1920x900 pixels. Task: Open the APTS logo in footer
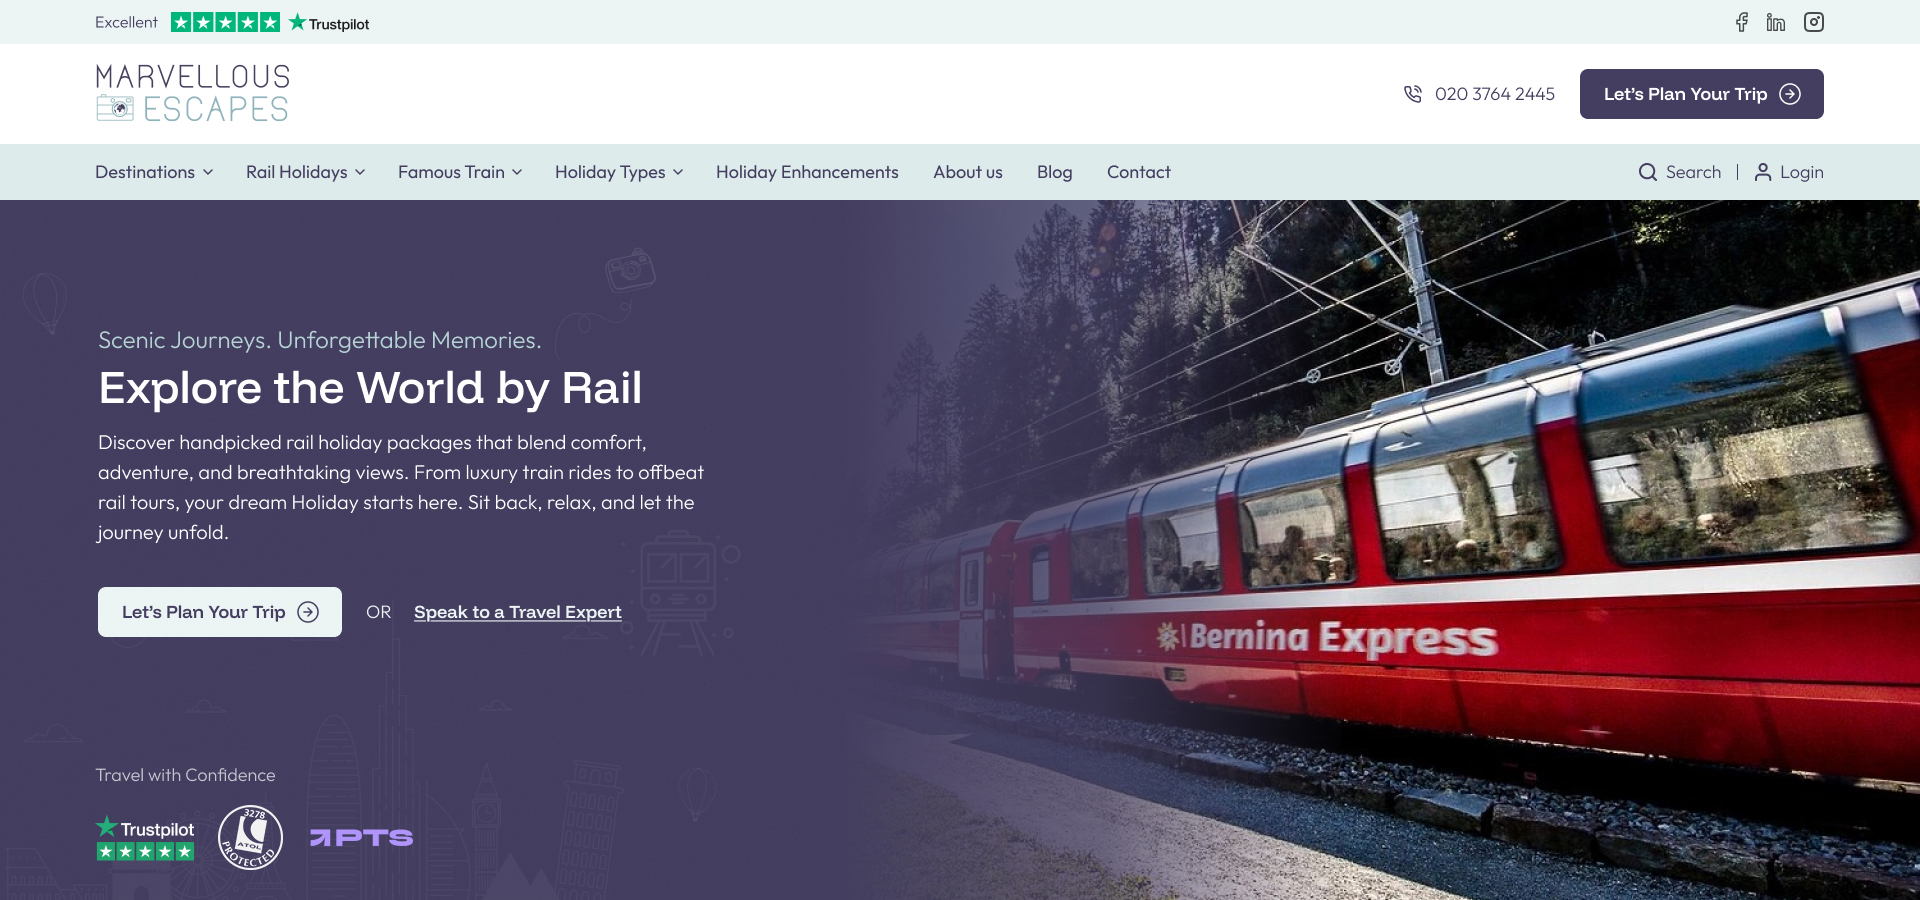[x=361, y=838]
